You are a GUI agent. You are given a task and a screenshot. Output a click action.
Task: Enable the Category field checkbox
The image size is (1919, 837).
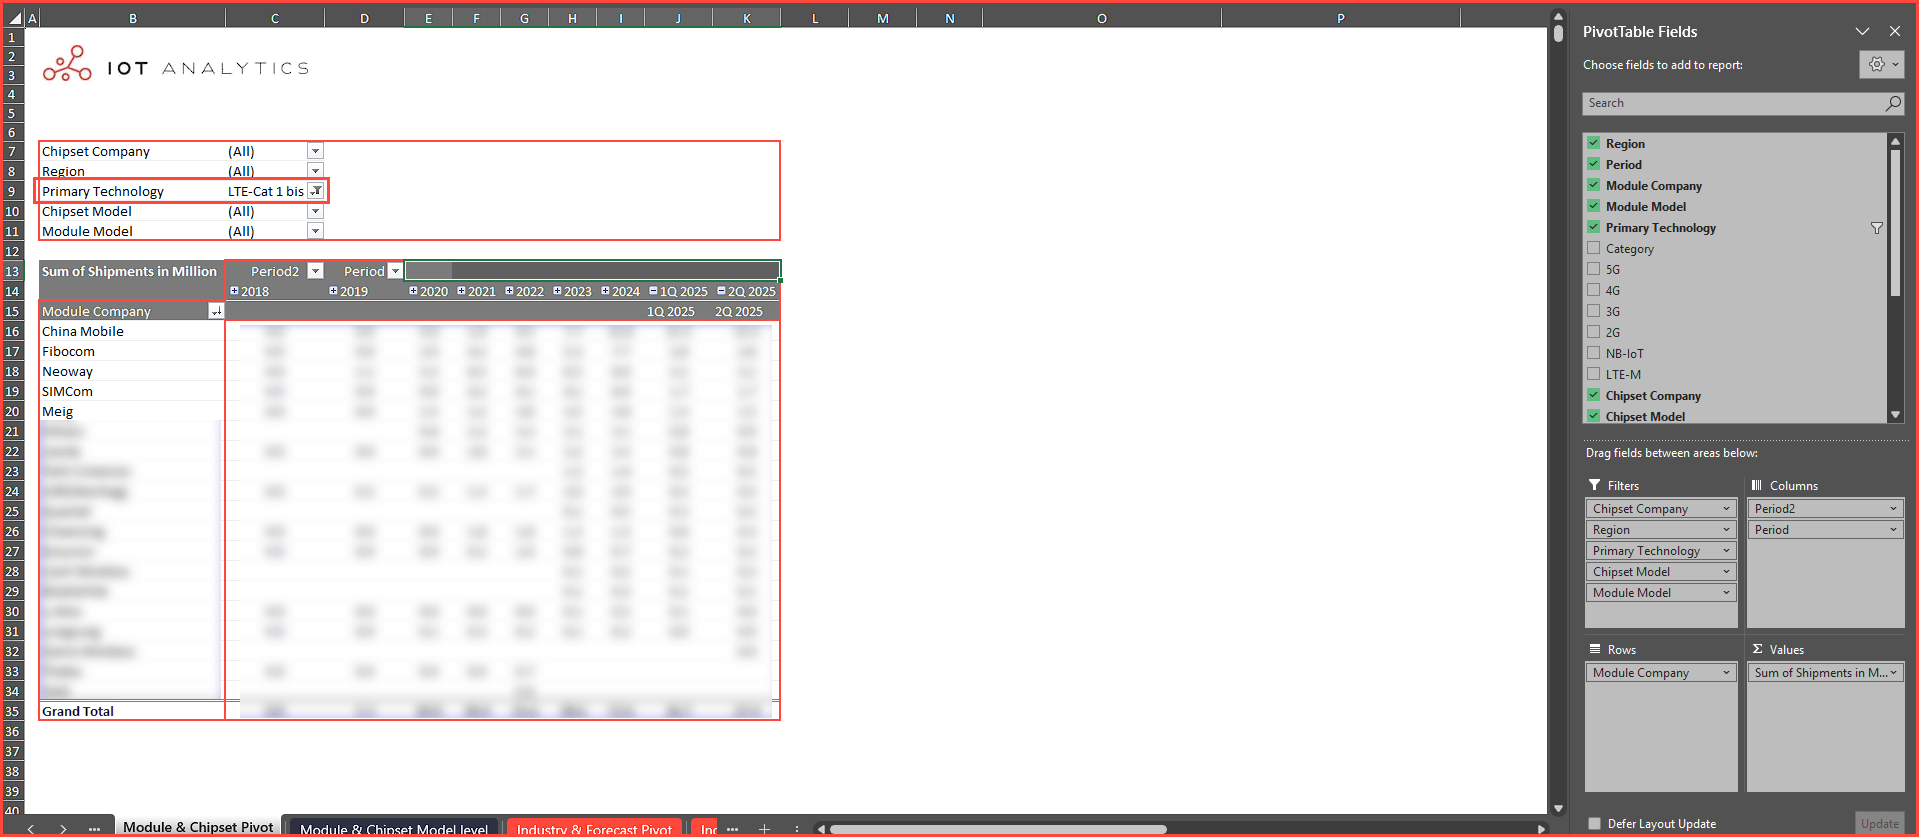click(x=1594, y=248)
